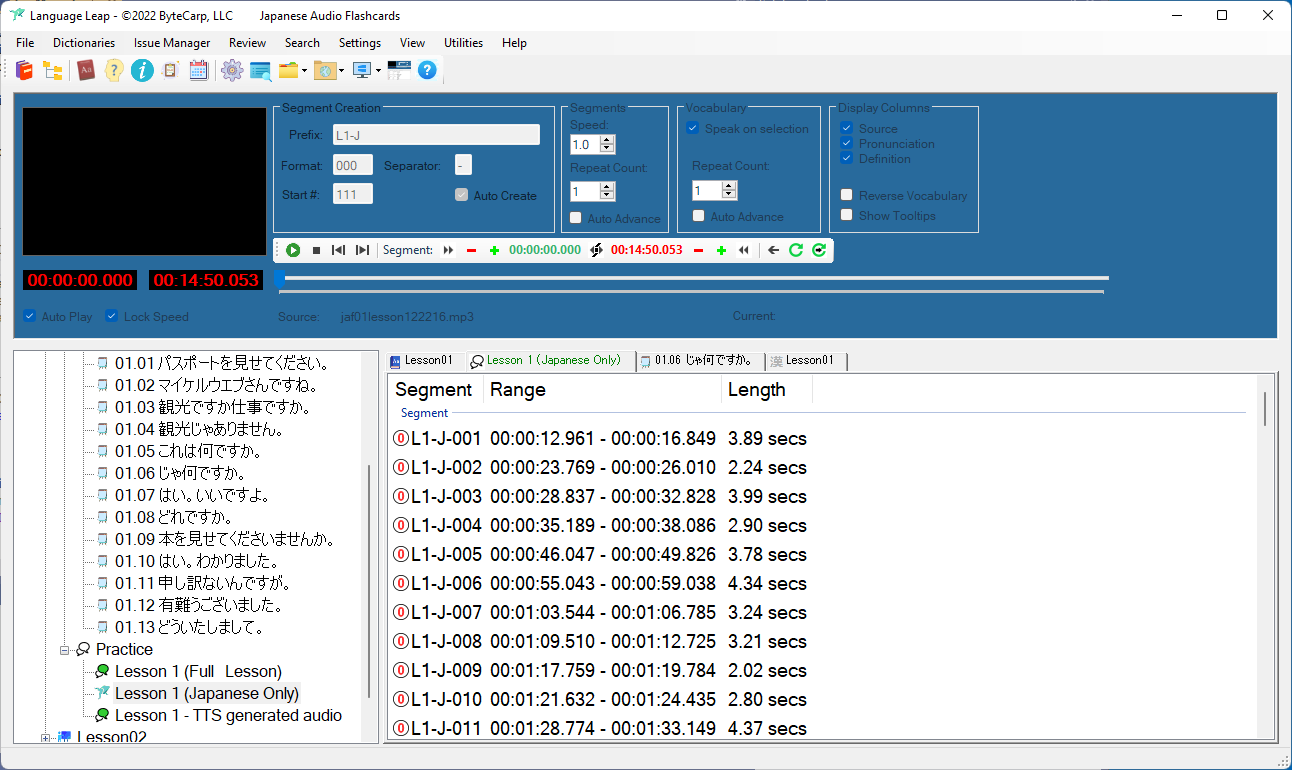The height and width of the screenshot is (770, 1292).
Task: Click the colored folders toolbar icon
Action: (289, 70)
